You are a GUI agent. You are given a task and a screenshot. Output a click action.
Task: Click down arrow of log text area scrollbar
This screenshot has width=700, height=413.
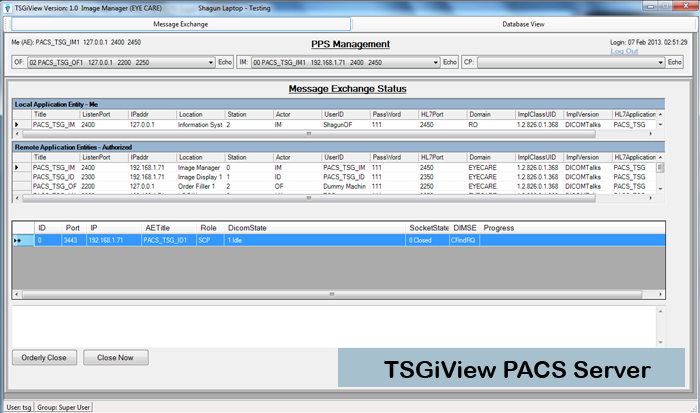(x=660, y=342)
